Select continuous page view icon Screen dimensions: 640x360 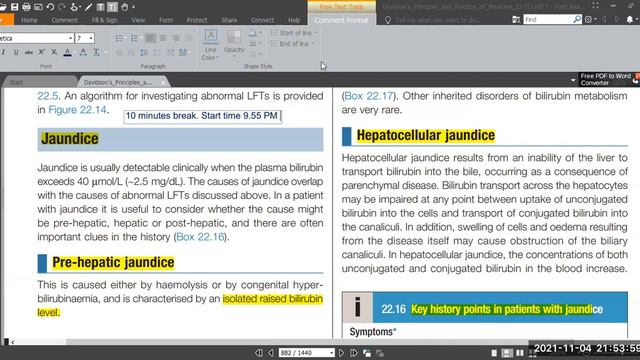click(x=507, y=353)
